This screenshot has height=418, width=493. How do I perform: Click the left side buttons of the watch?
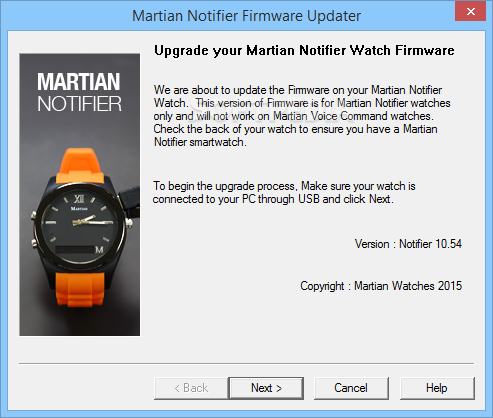34,229
